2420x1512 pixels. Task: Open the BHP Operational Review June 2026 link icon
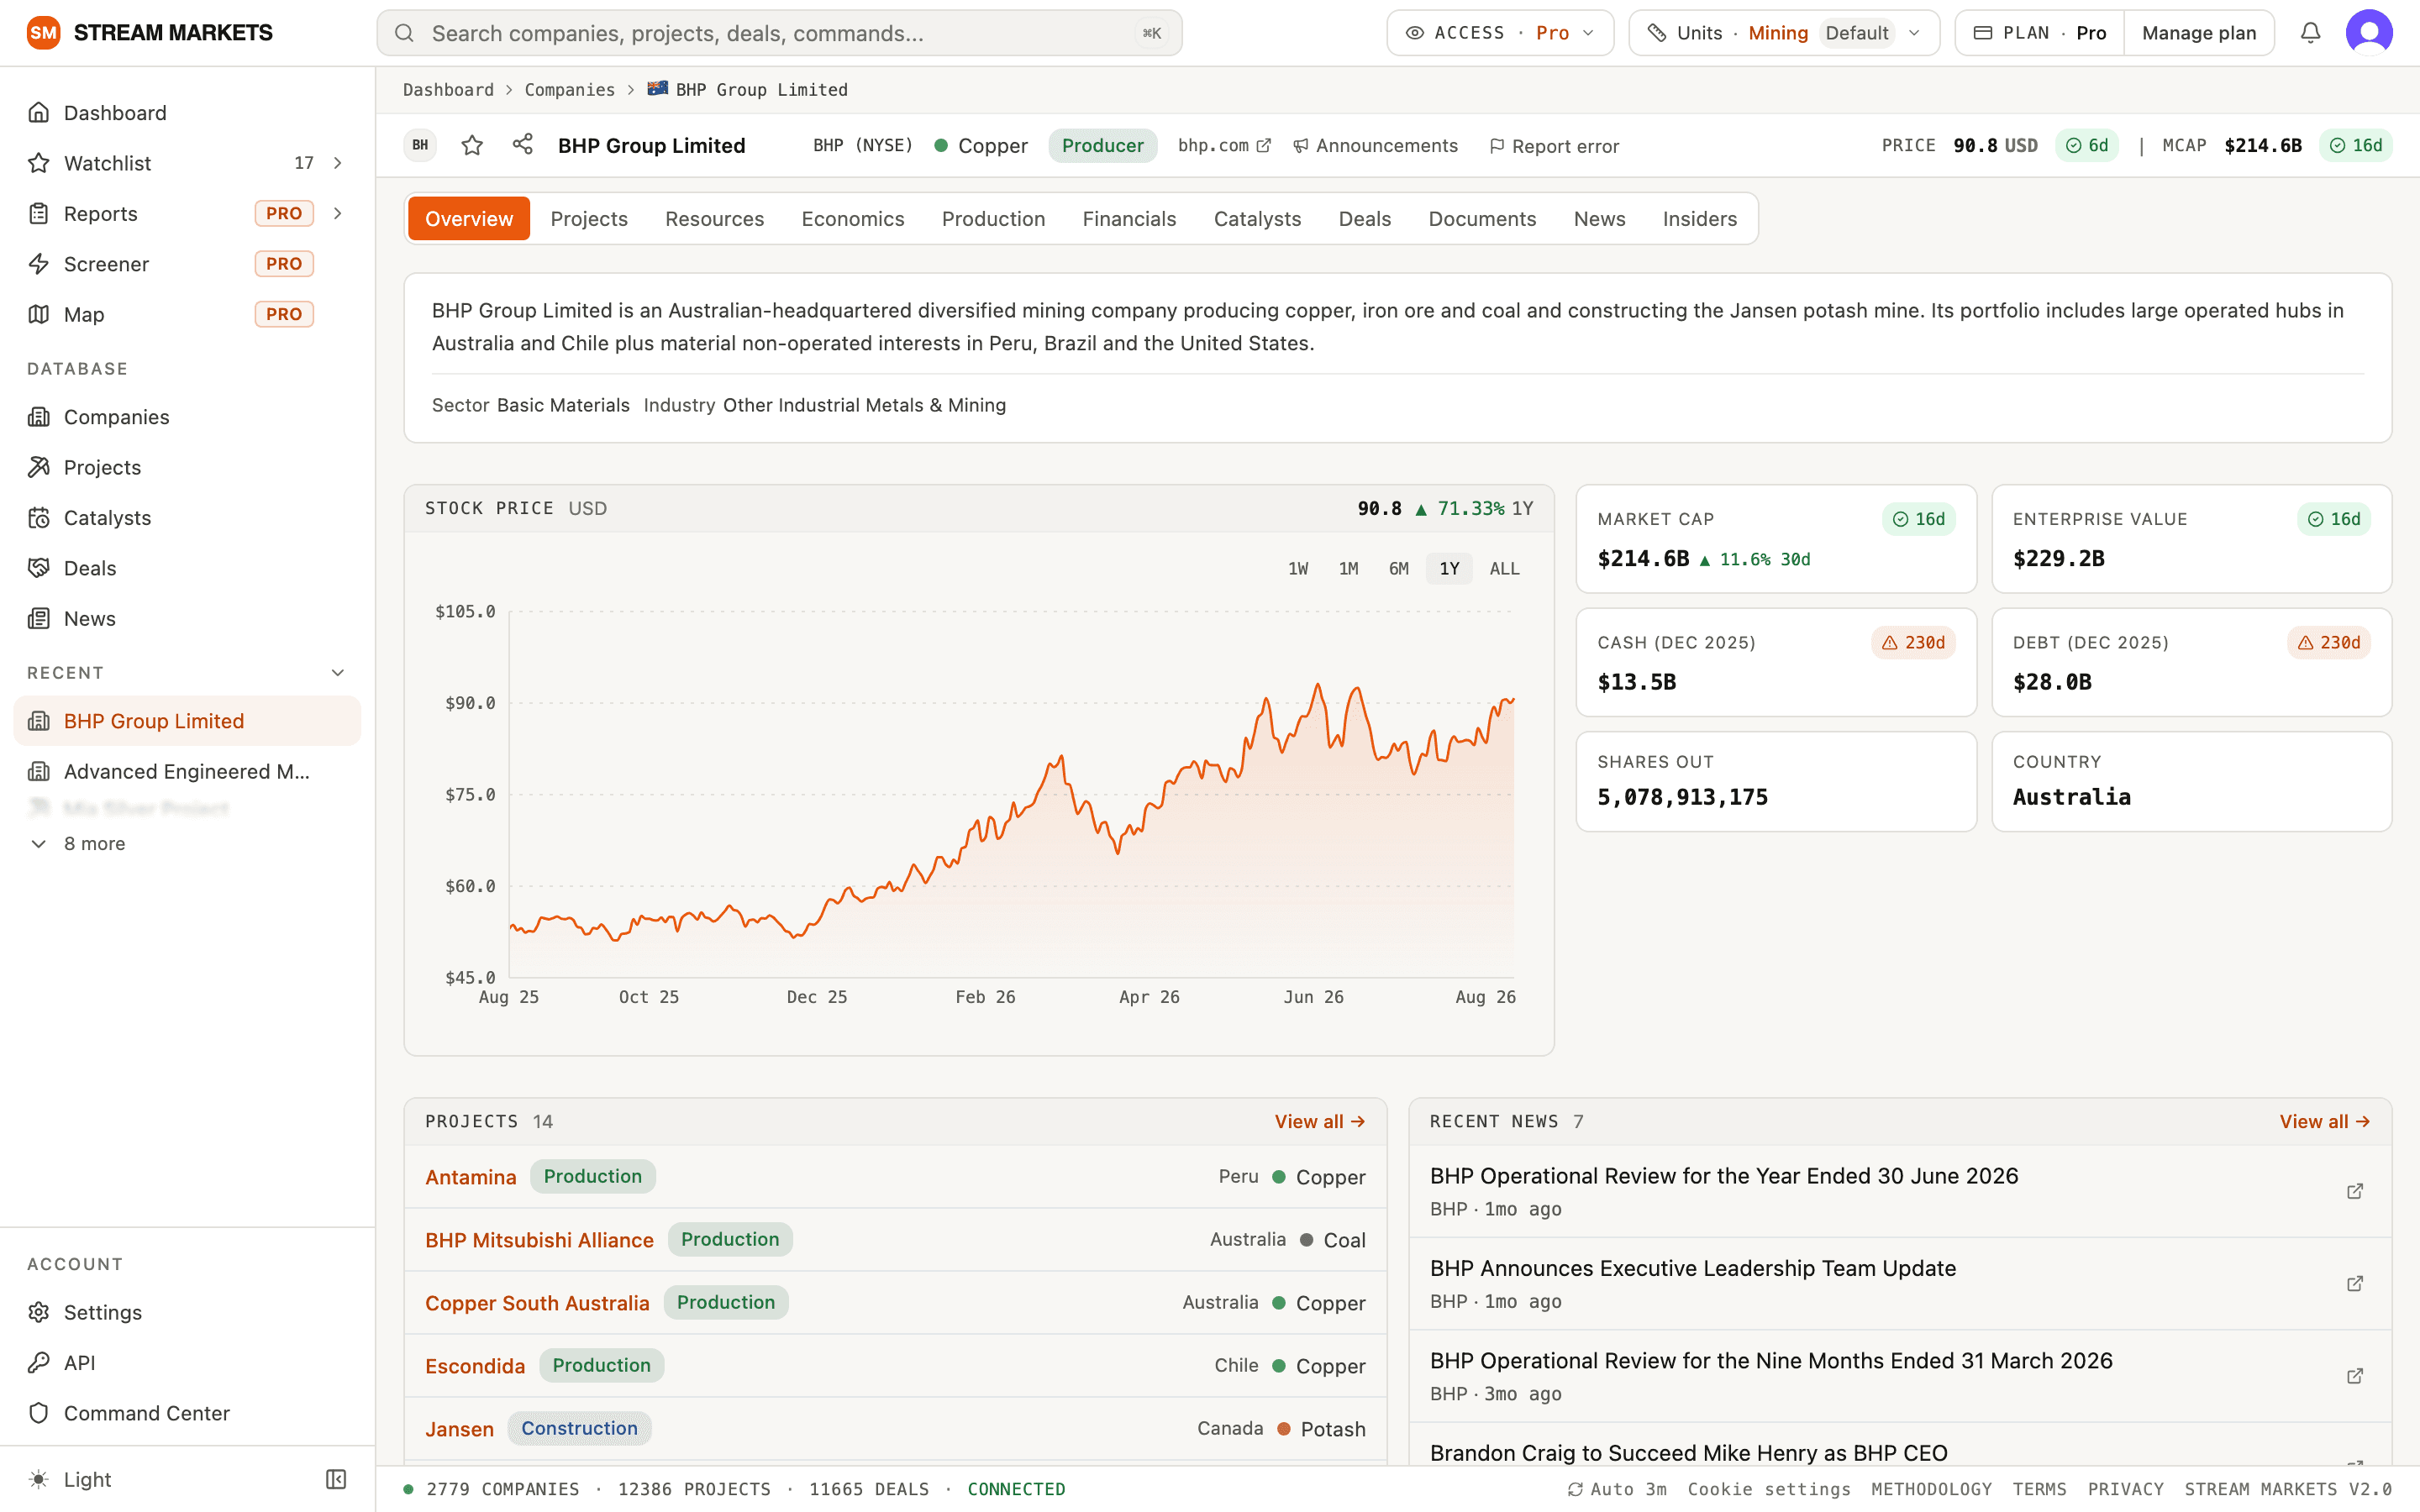(x=2354, y=1191)
